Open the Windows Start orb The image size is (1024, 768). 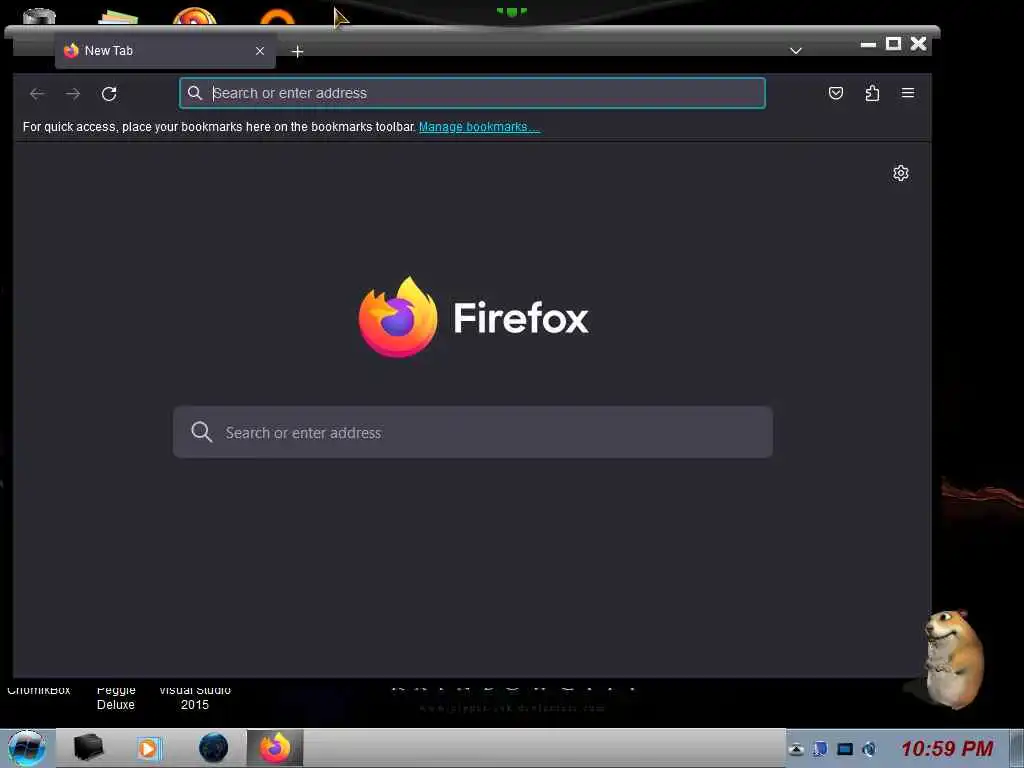tap(27, 748)
